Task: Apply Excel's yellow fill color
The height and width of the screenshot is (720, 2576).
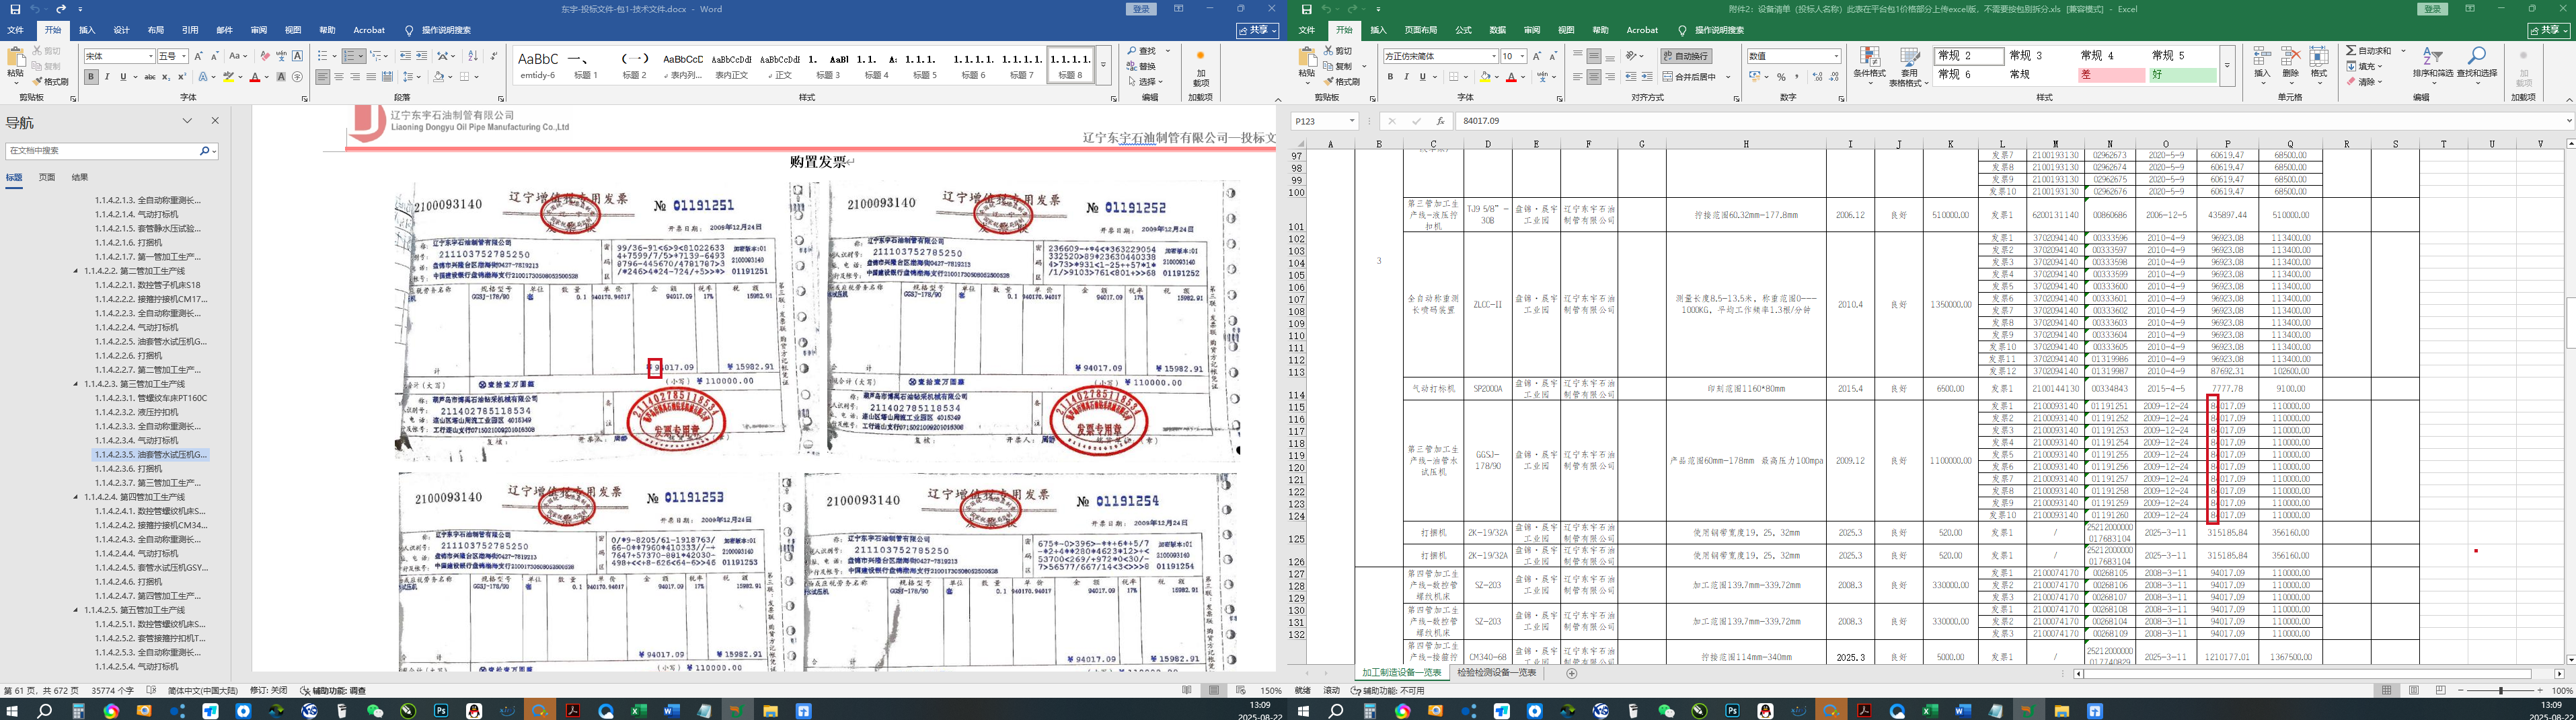Action: (x=1485, y=77)
